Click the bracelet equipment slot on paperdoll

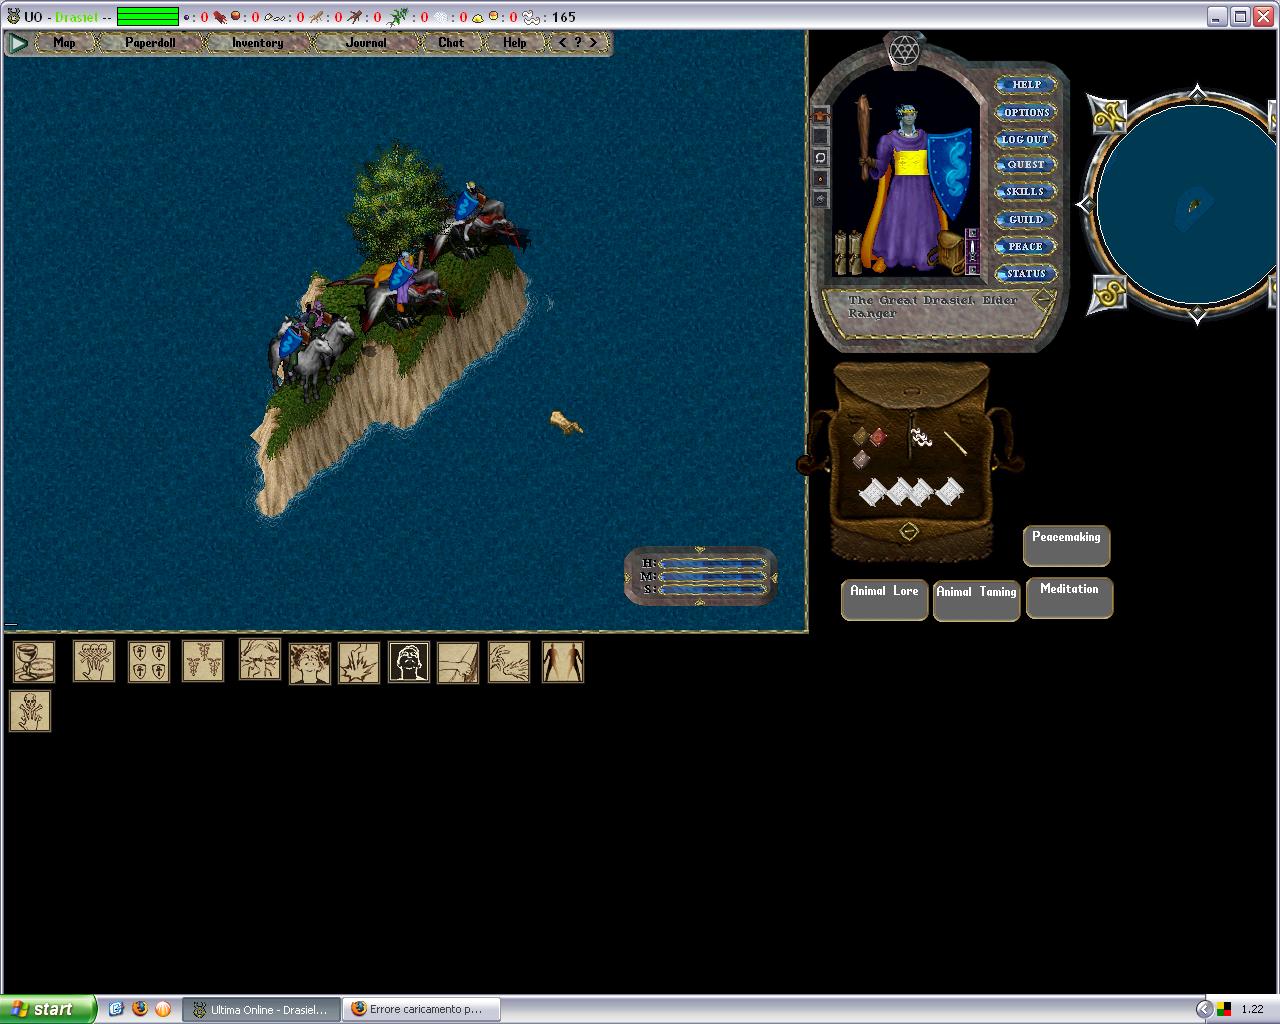point(820,157)
